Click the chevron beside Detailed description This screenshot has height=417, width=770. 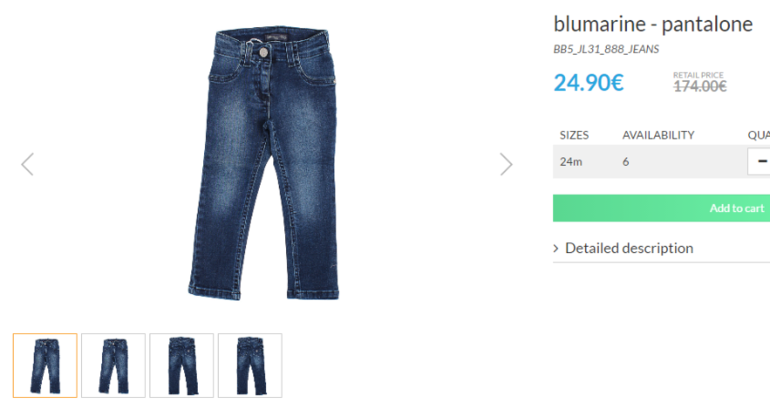556,249
